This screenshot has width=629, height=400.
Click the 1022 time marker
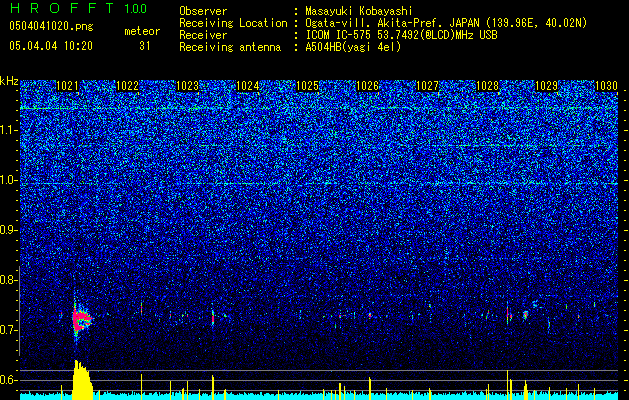click(x=127, y=86)
